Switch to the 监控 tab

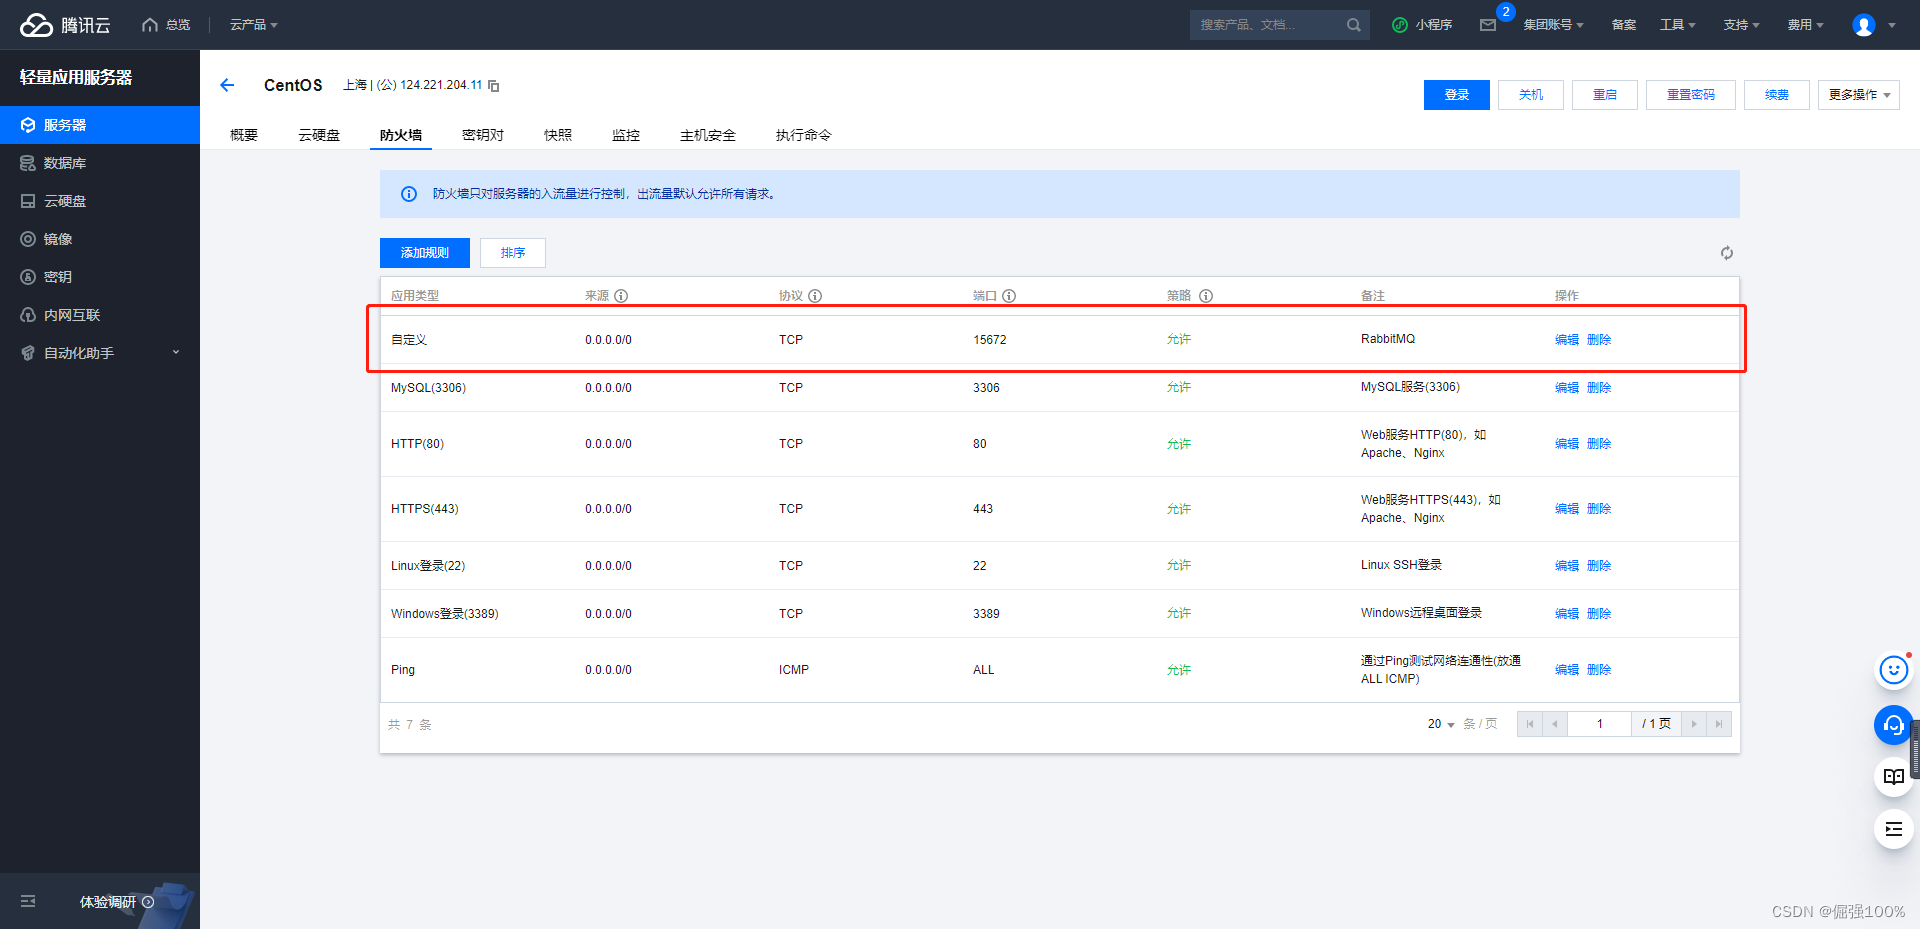coord(626,135)
